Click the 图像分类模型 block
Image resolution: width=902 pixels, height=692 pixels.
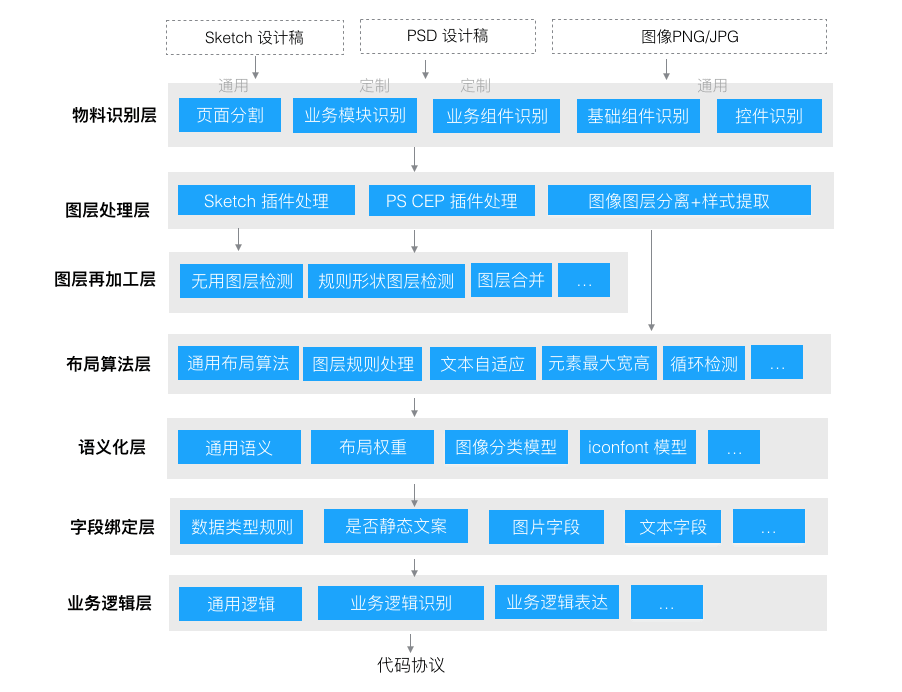pyautogui.click(x=506, y=447)
